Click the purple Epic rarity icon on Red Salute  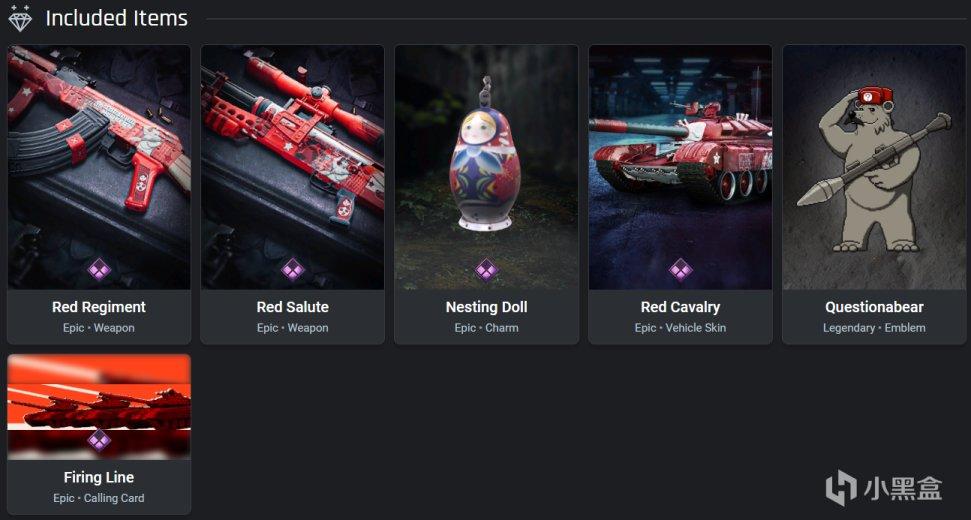pos(293,270)
